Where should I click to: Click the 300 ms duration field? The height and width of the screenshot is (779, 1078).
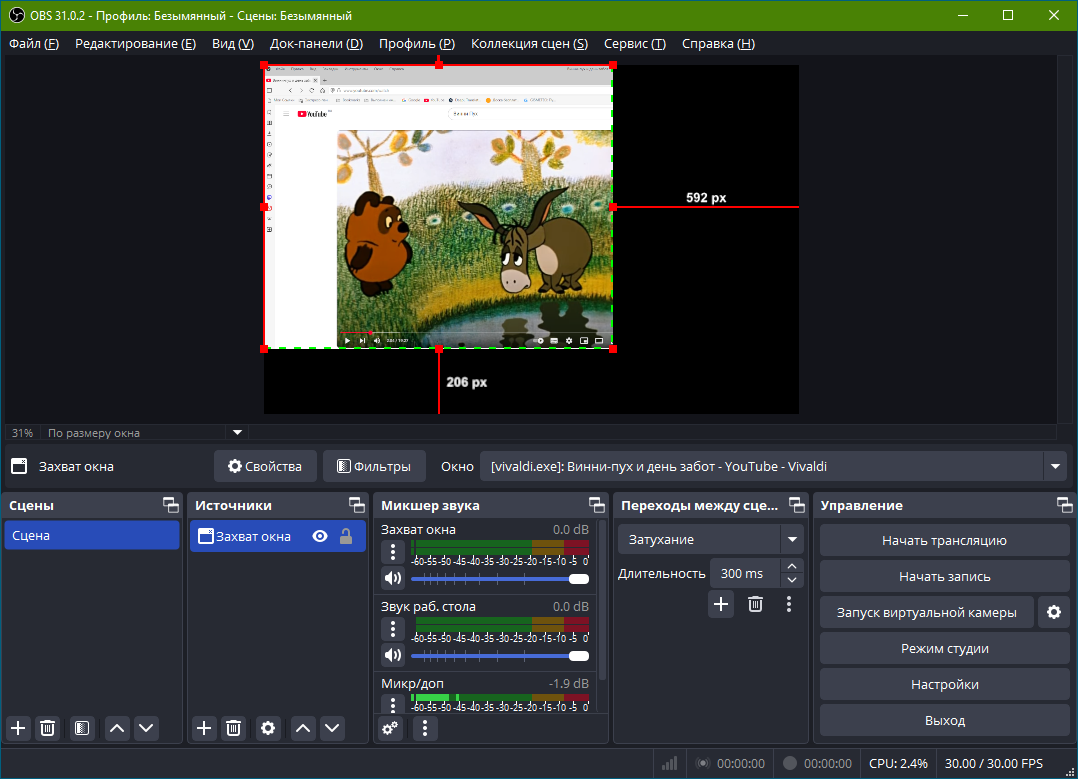746,573
